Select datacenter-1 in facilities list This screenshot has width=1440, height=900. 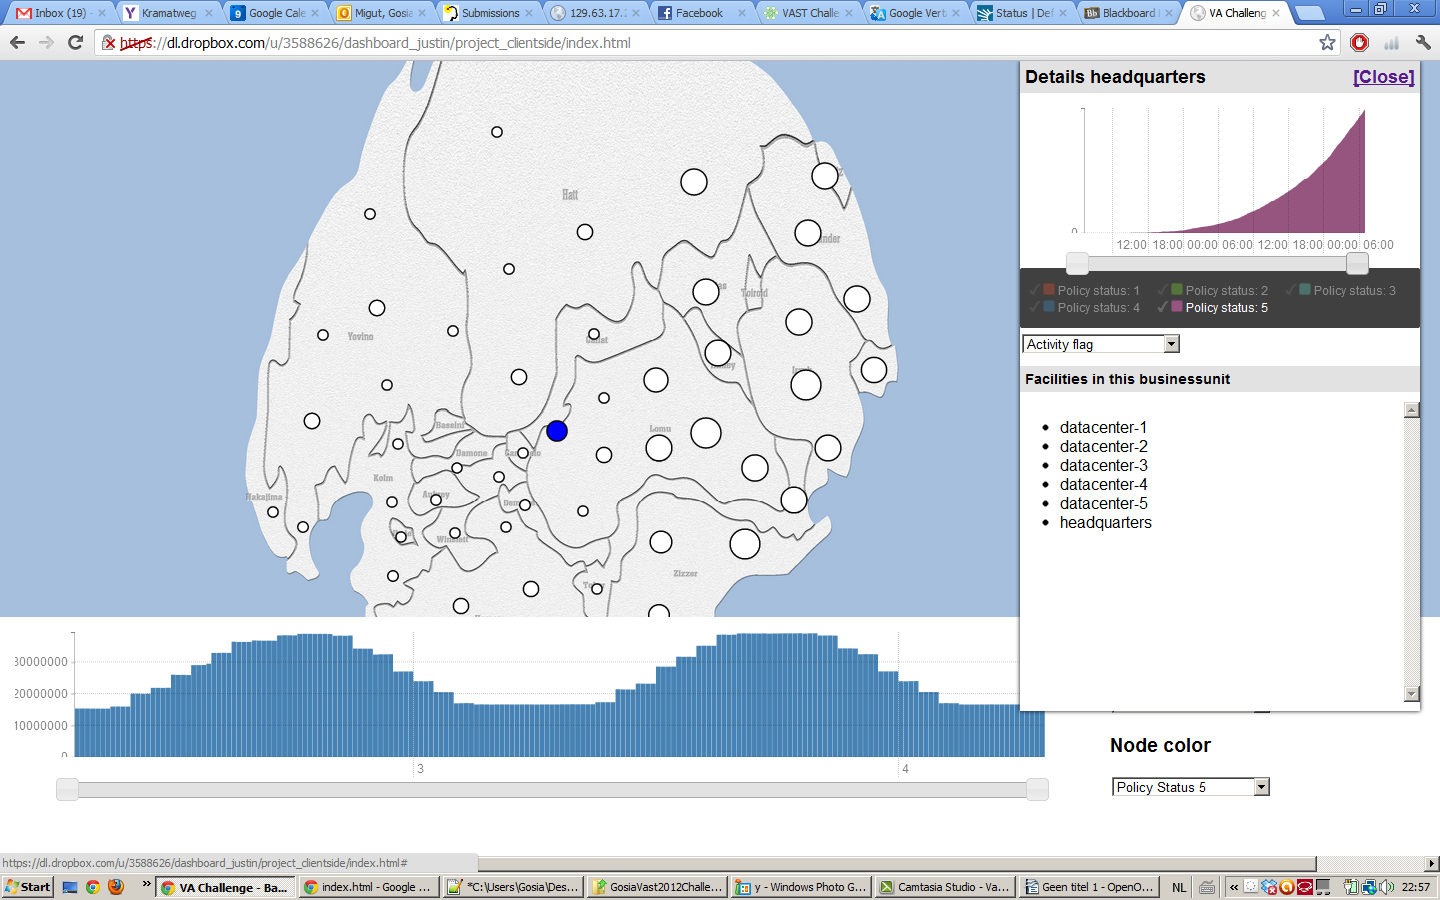click(1103, 427)
